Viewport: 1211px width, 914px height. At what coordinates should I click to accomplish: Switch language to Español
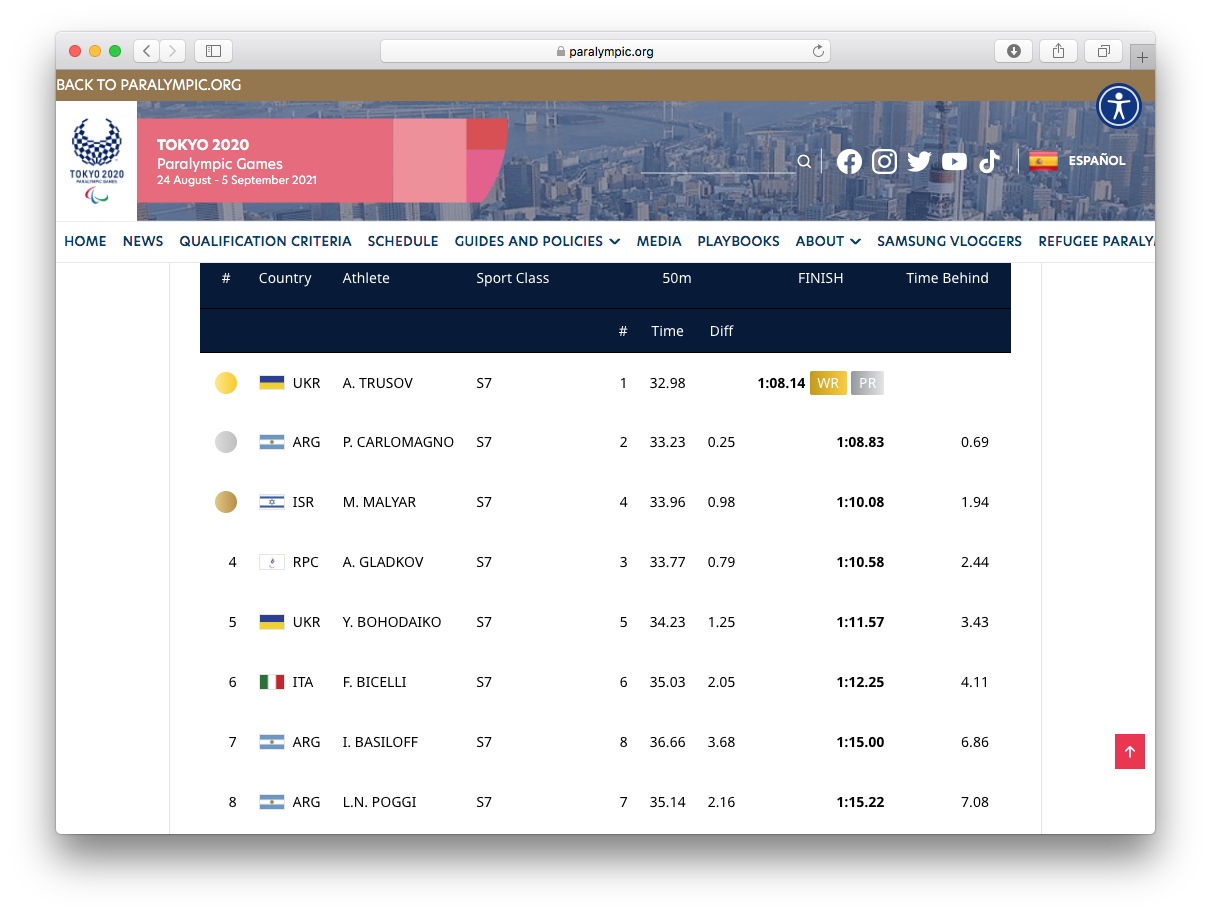[x=1077, y=161]
